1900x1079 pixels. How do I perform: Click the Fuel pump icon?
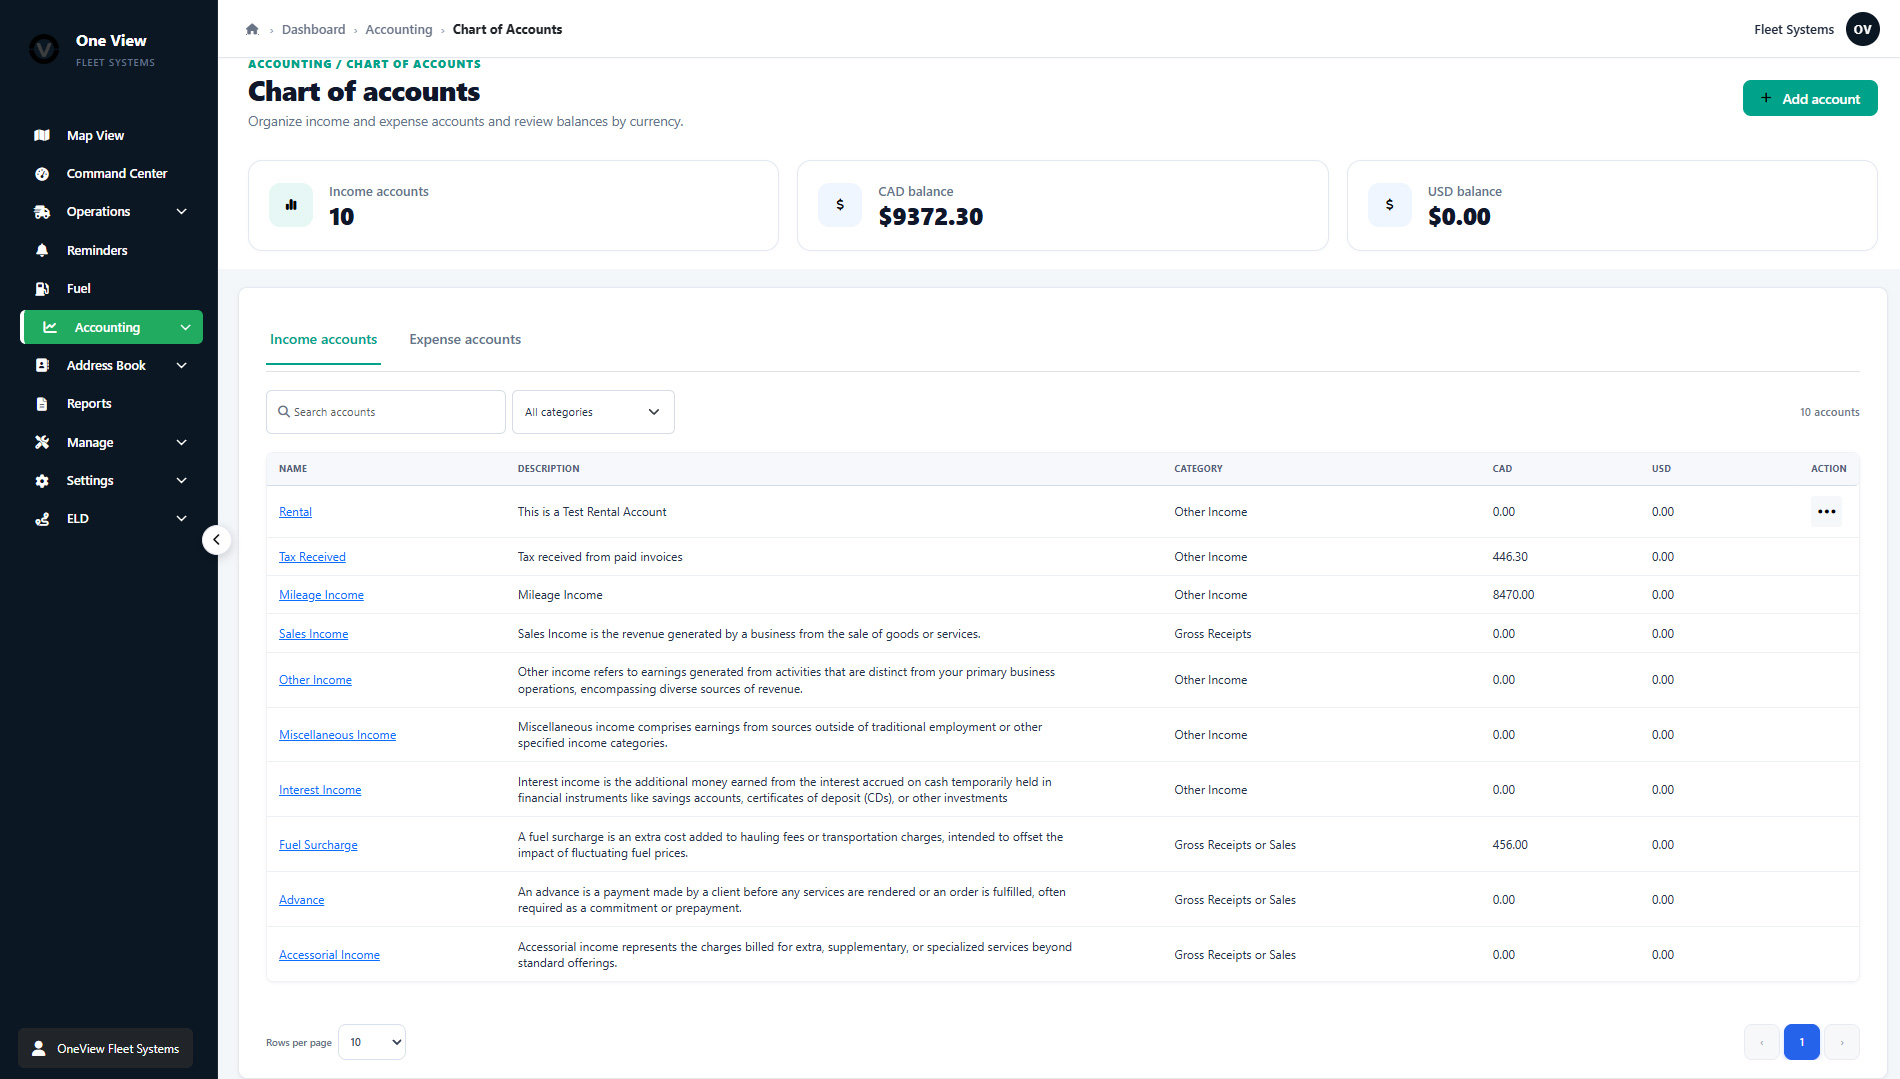click(x=42, y=289)
